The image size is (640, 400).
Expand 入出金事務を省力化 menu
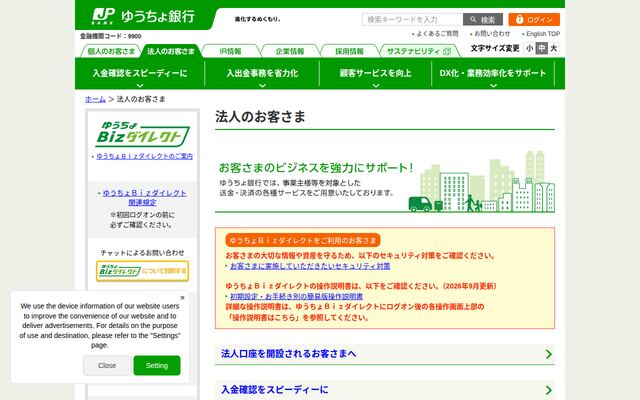click(262, 73)
